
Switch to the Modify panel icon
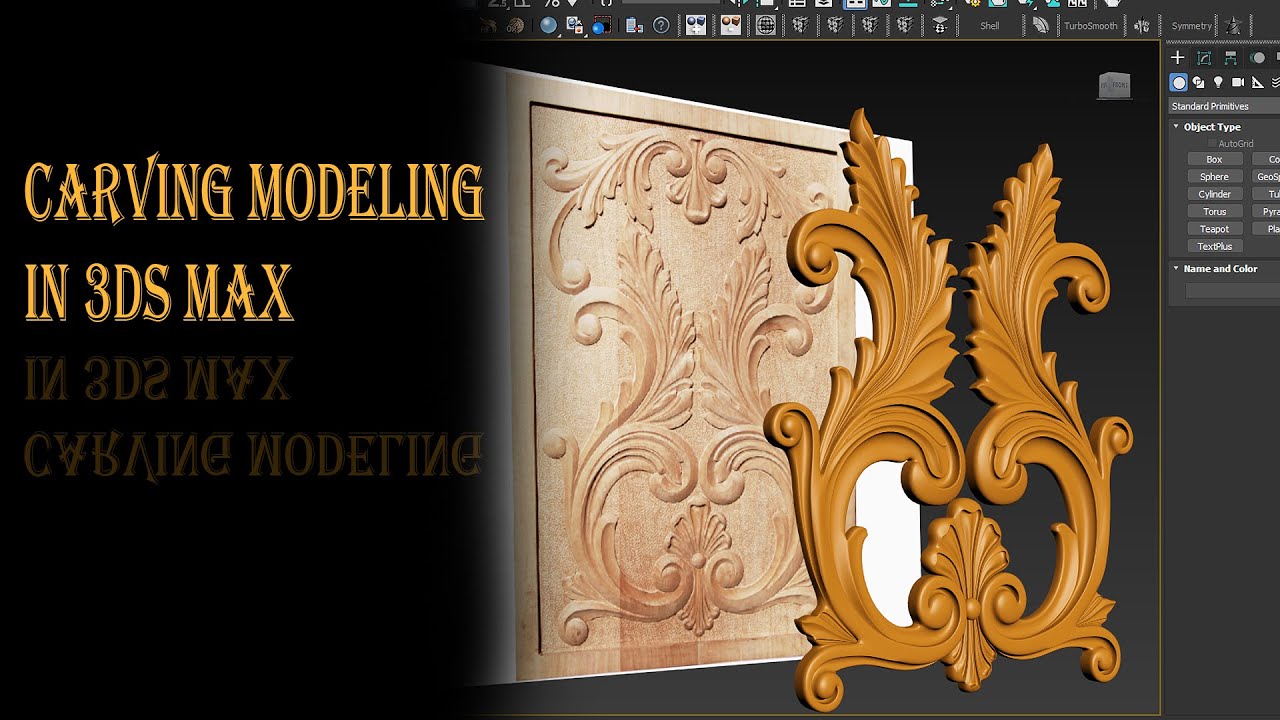coord(1204,58)
